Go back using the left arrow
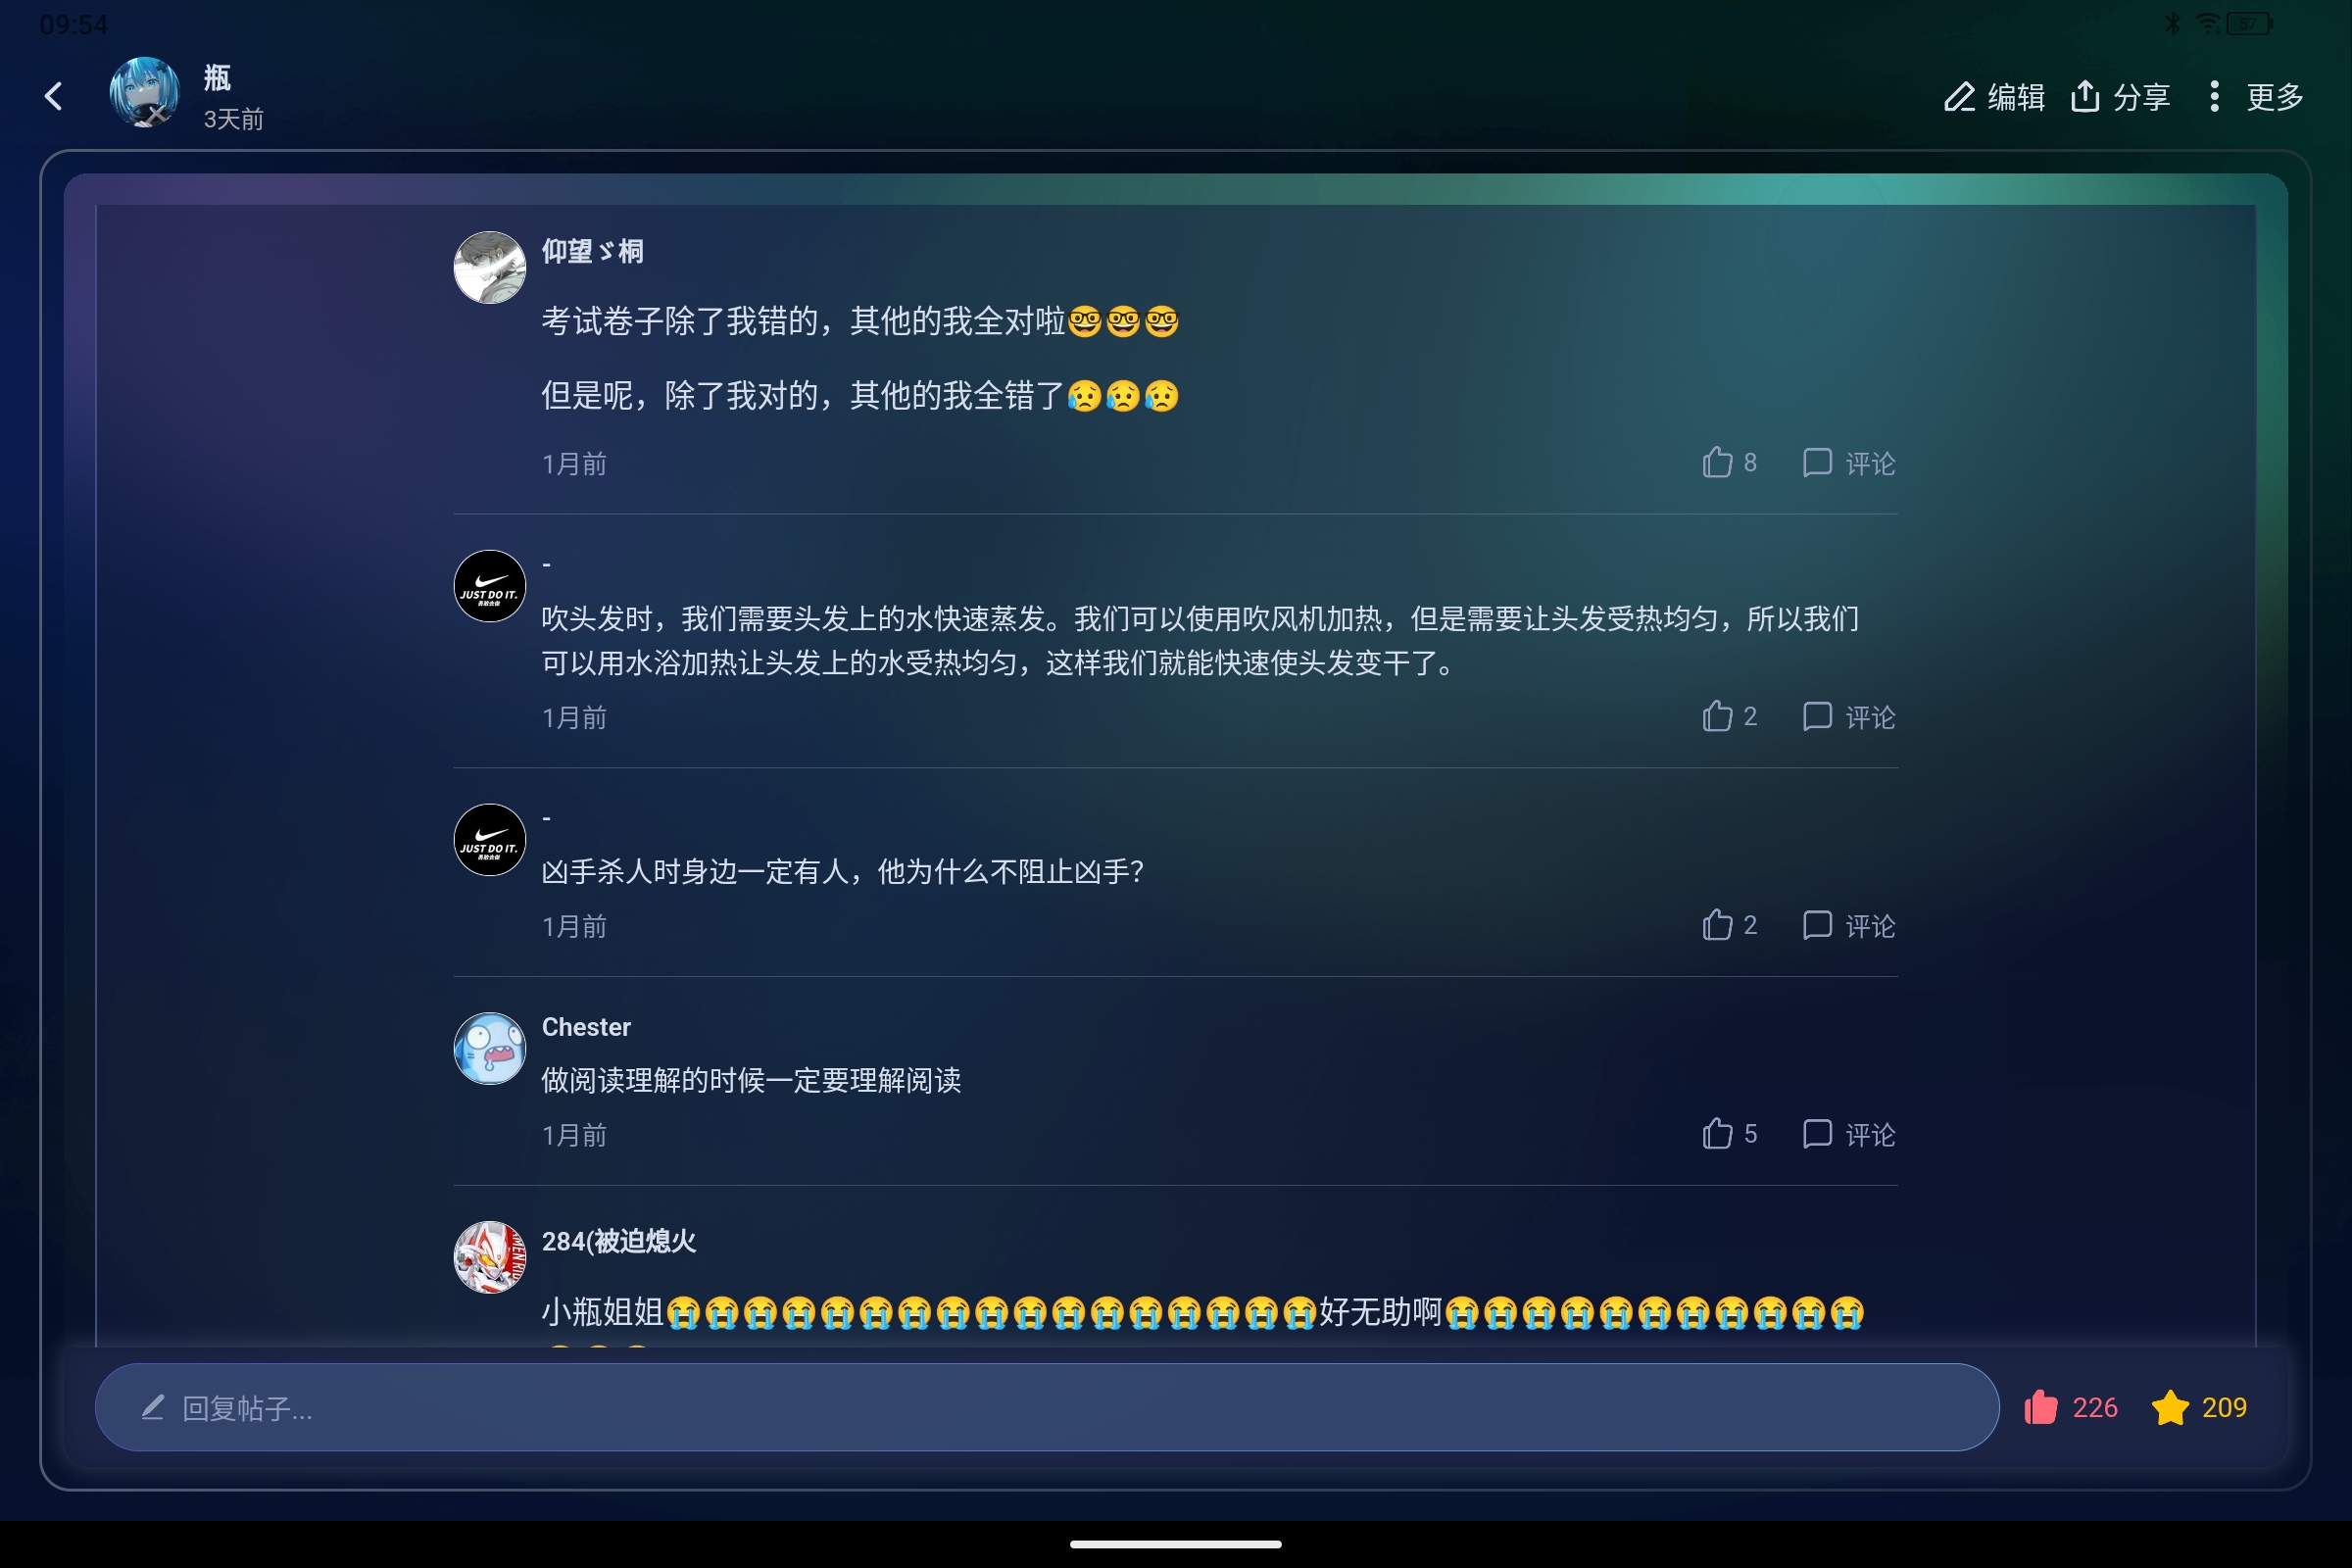The image size is (2352, 1568). 54,97
